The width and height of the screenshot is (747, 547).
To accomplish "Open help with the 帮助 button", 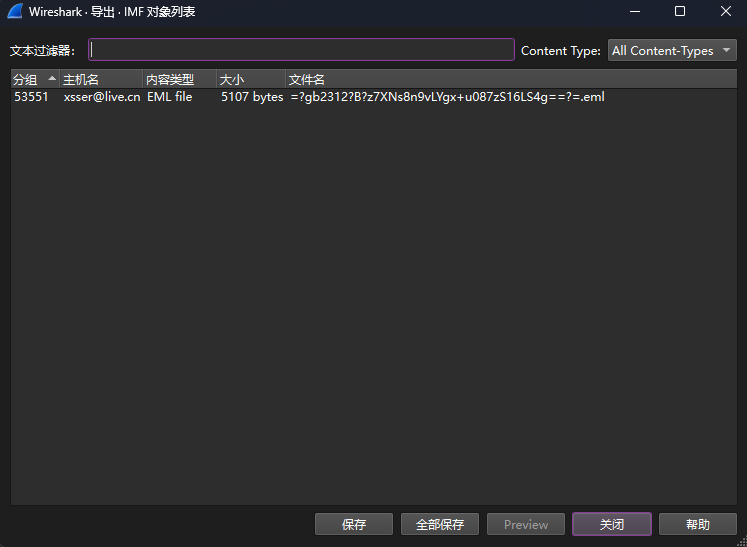I will pos(698,524).
